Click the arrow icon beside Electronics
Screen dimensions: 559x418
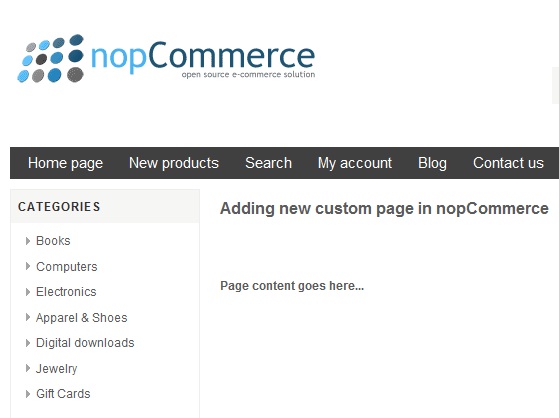[x=28, y=292]
